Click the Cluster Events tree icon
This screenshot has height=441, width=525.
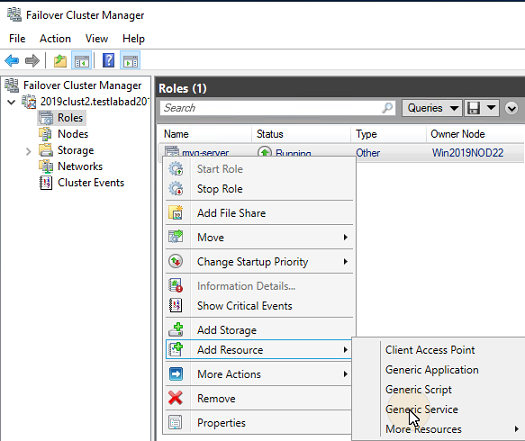click(45, 182)
